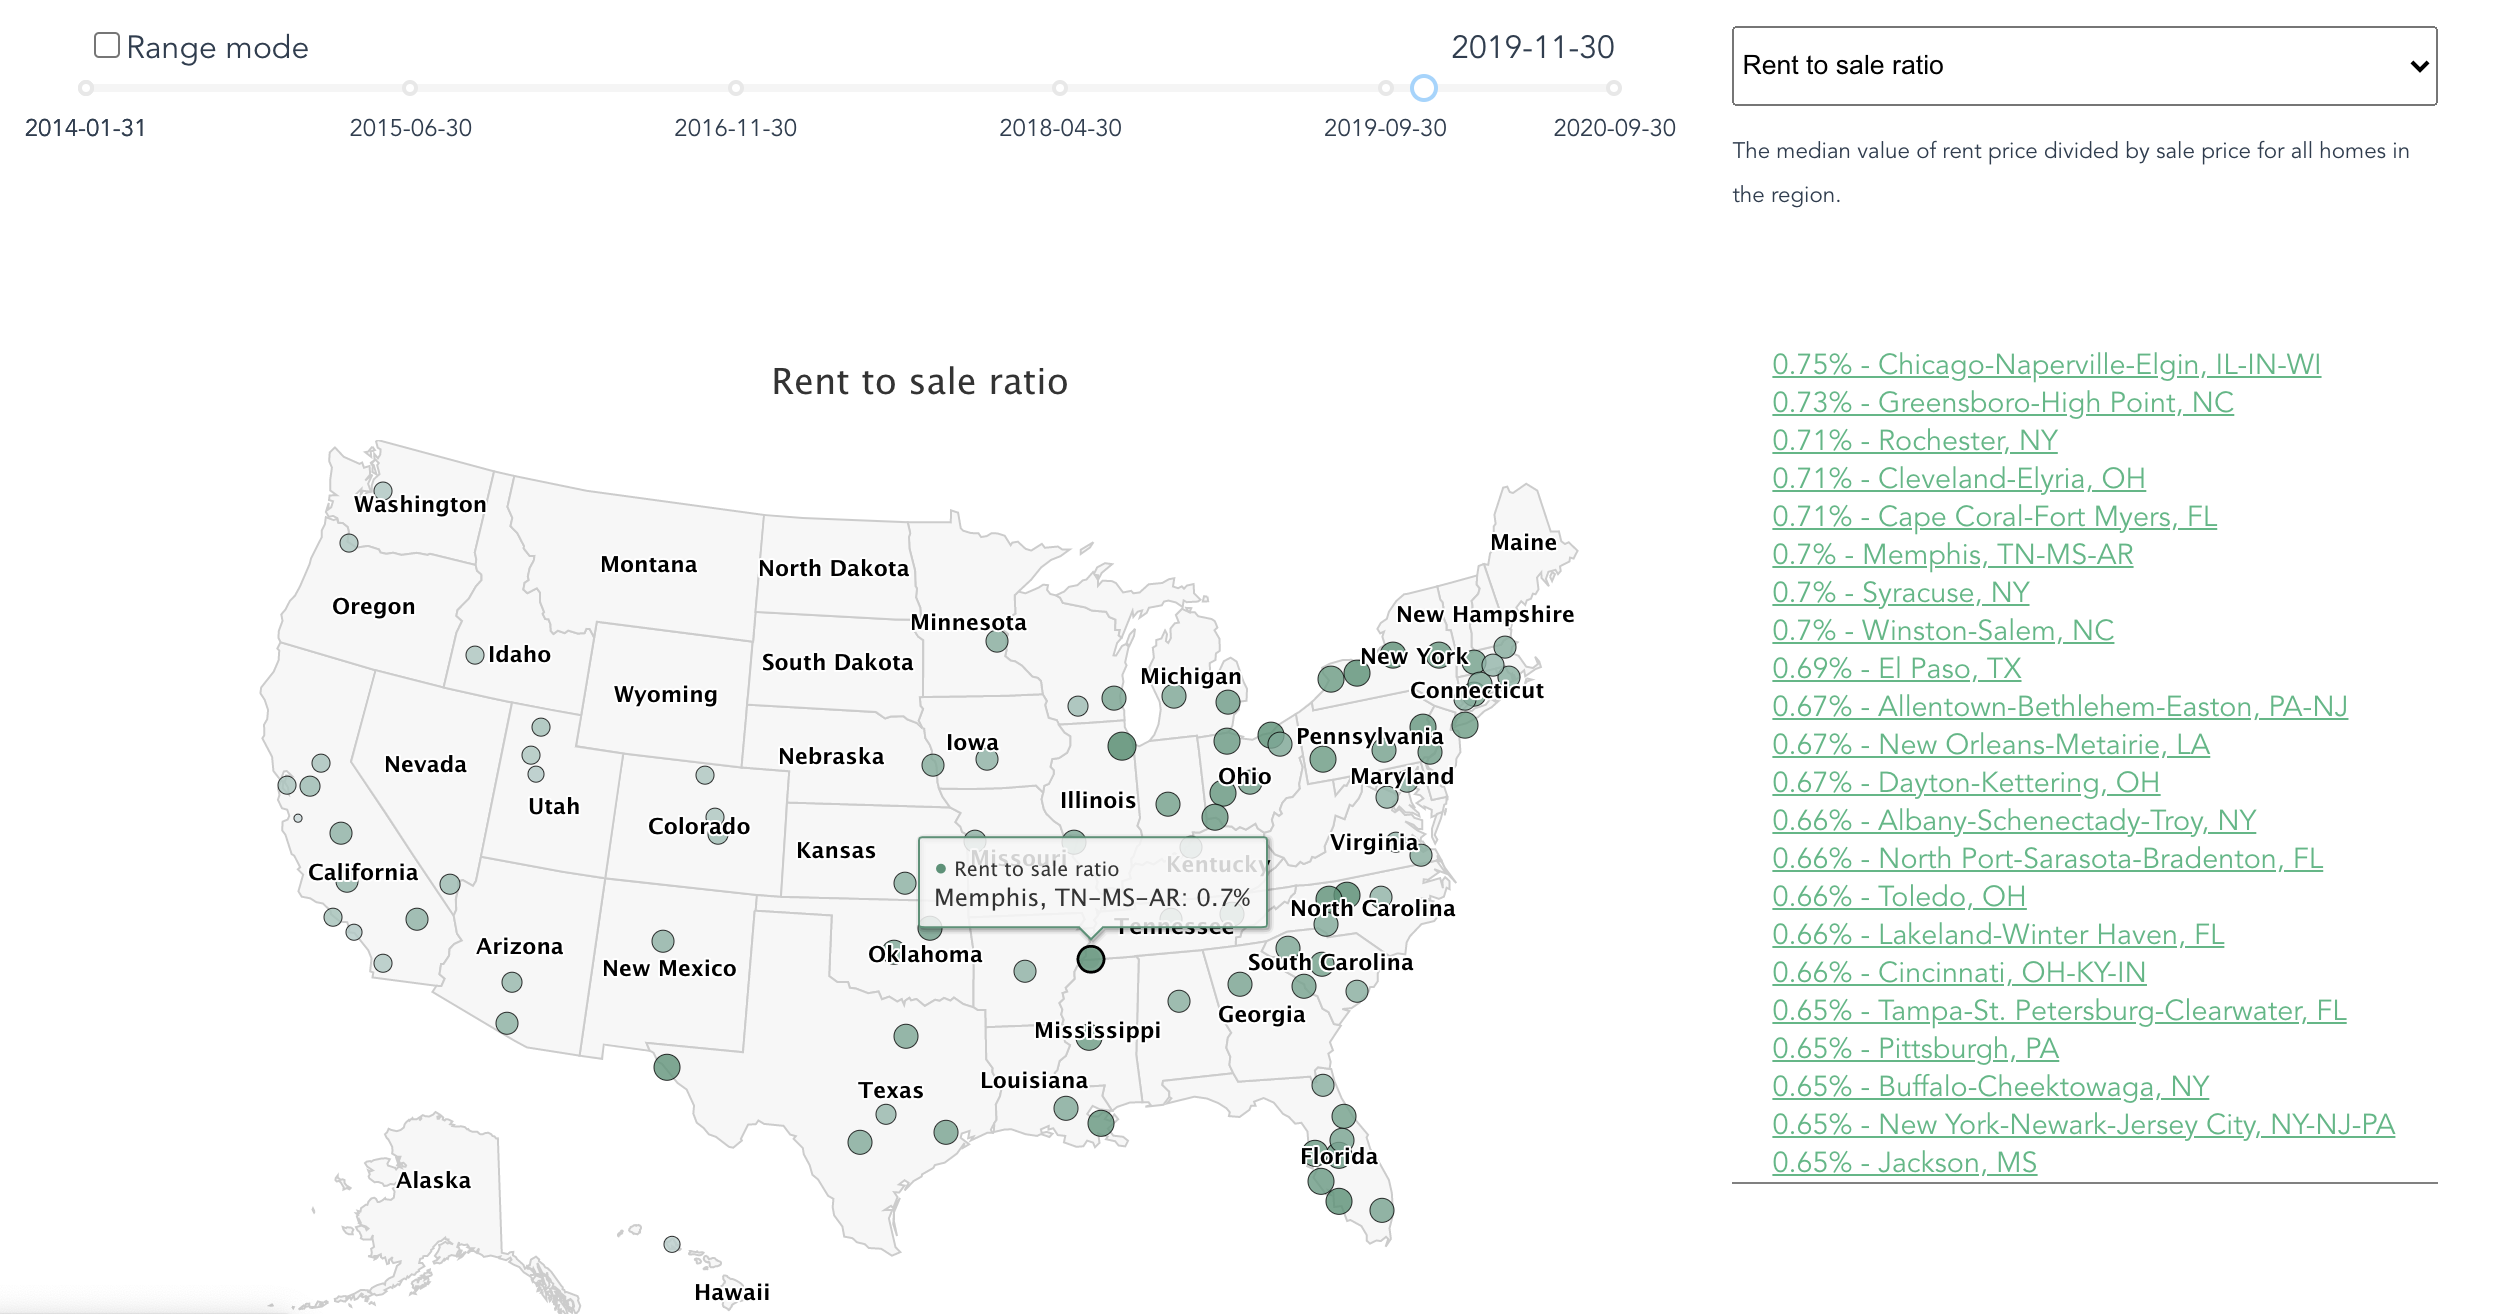The height and width of the screenshot is (1314, 2500).
Task: Select the dark Chicago marker in Illinois
Action: (x=1120, y=744)
